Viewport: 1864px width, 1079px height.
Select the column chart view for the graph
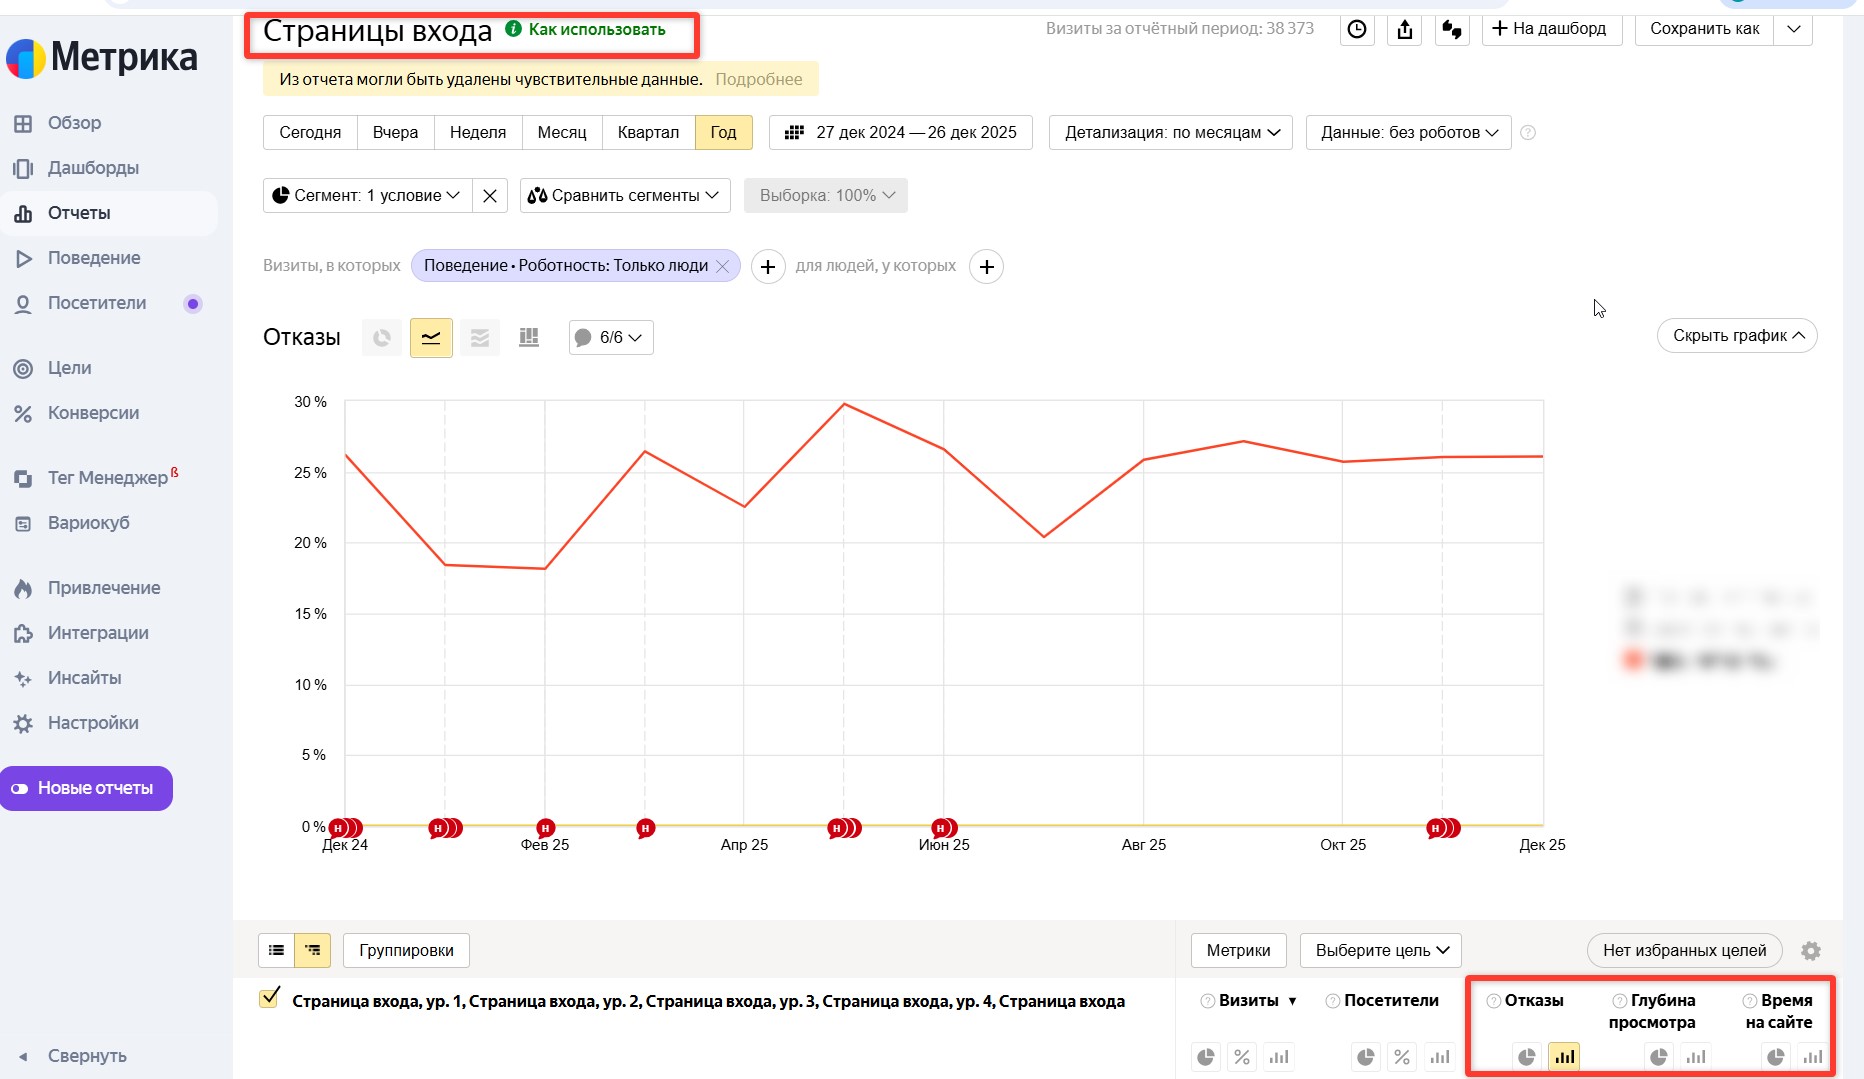[529, 338]
